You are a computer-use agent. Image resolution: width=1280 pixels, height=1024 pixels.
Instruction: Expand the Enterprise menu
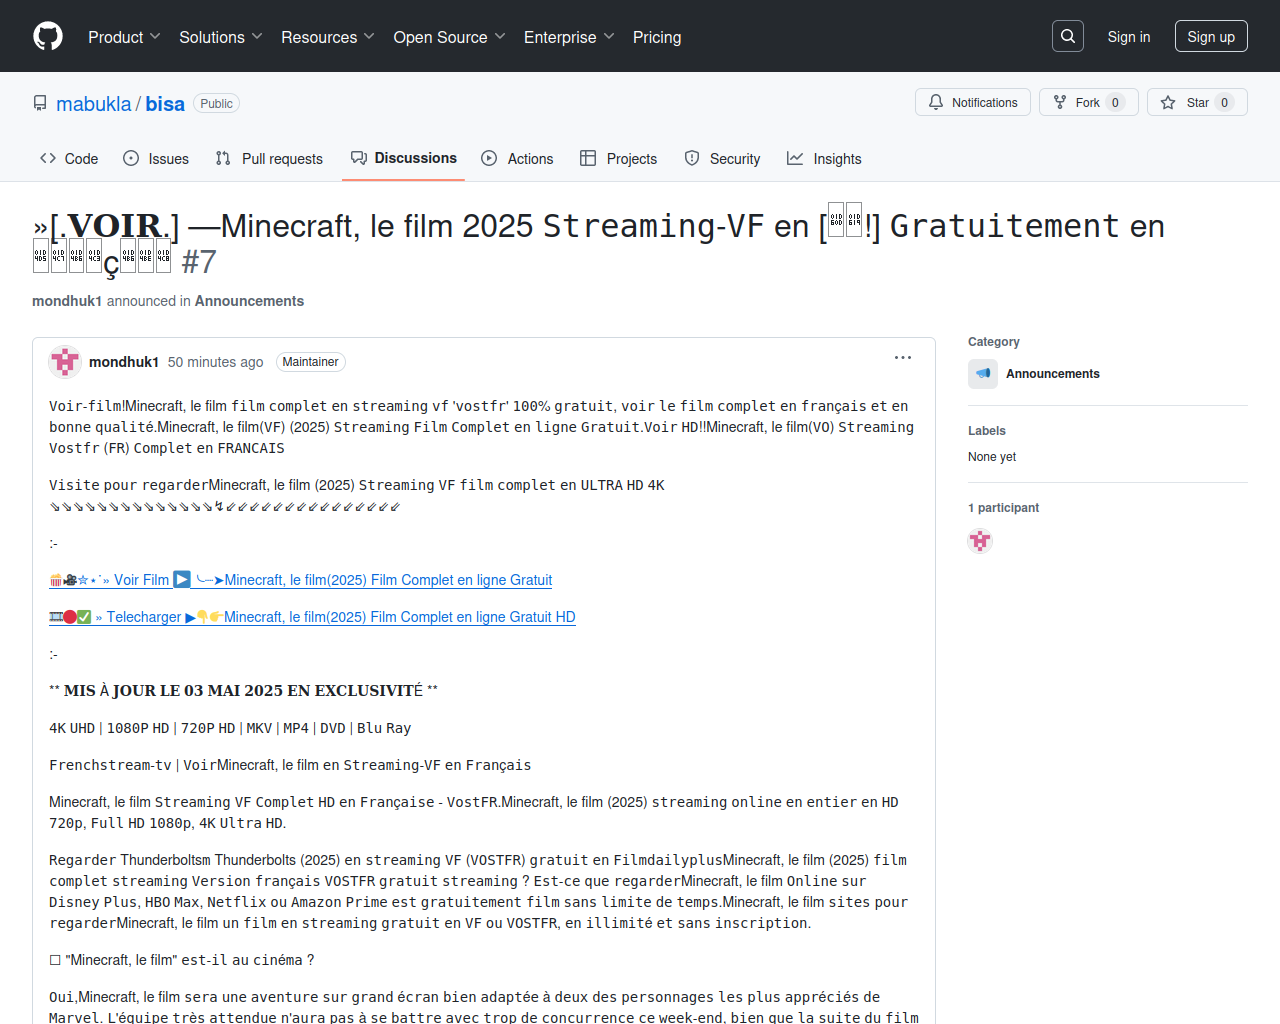point(569,37)
